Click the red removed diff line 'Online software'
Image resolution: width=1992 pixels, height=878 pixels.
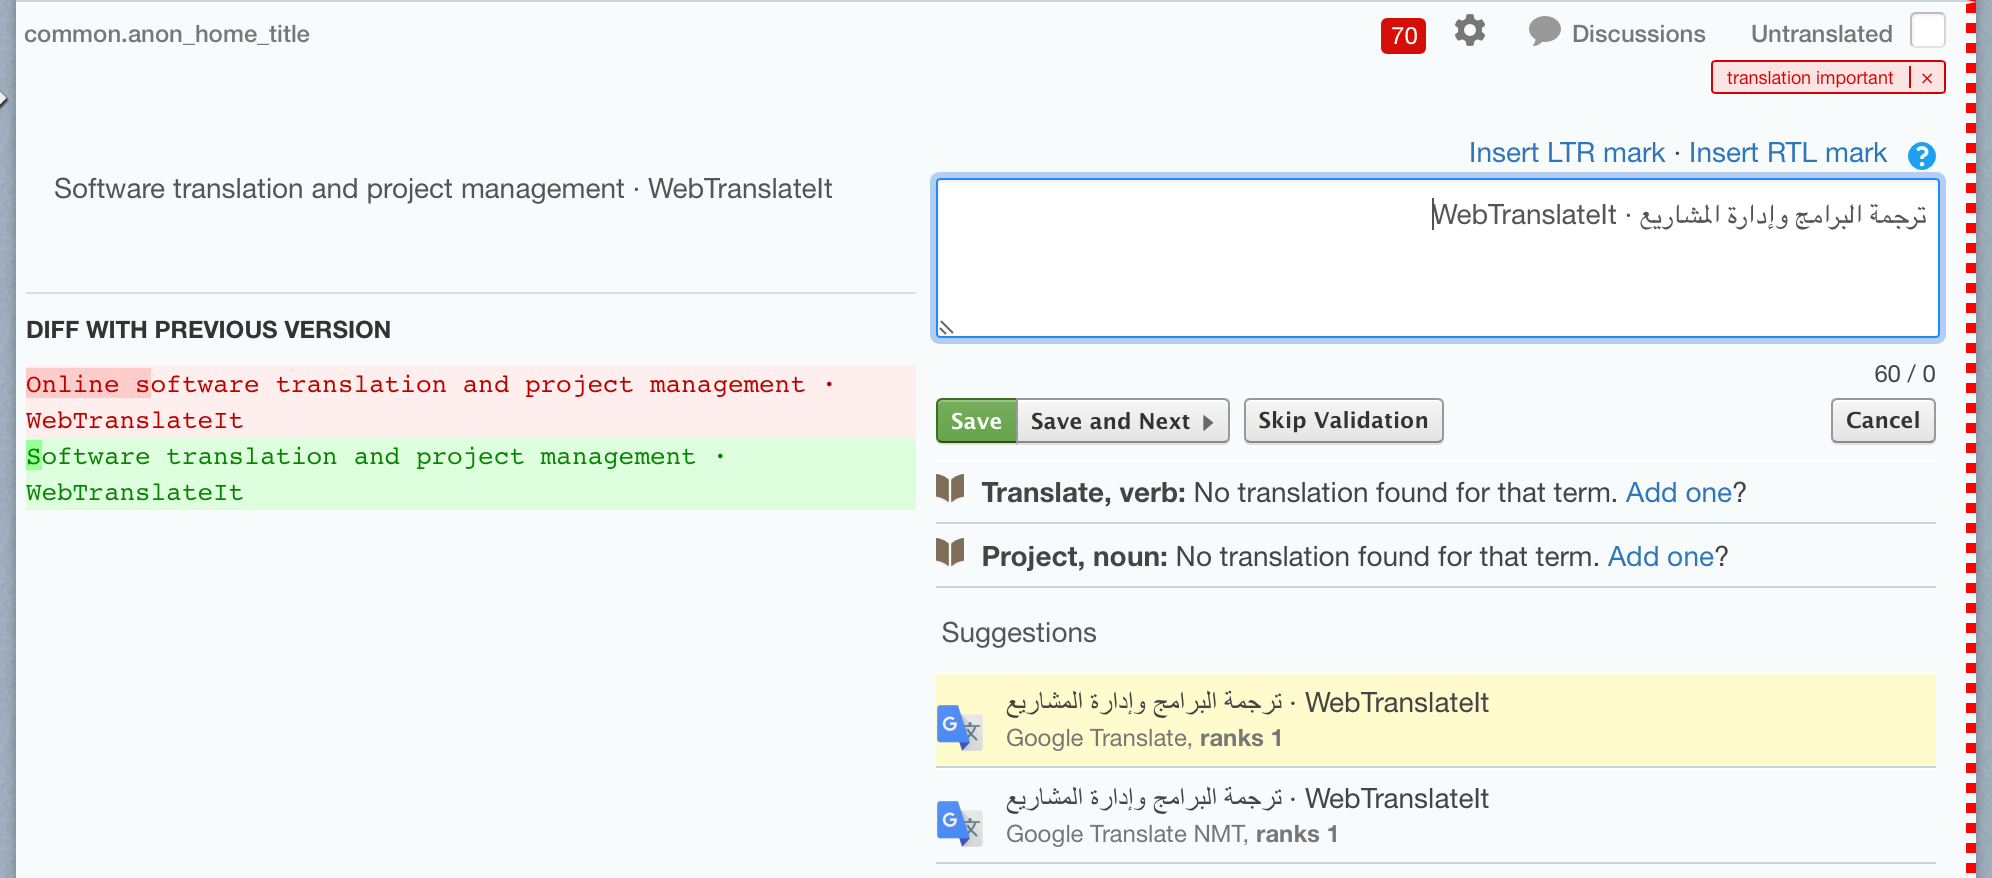pyautogui.click(x=470, y=402)
